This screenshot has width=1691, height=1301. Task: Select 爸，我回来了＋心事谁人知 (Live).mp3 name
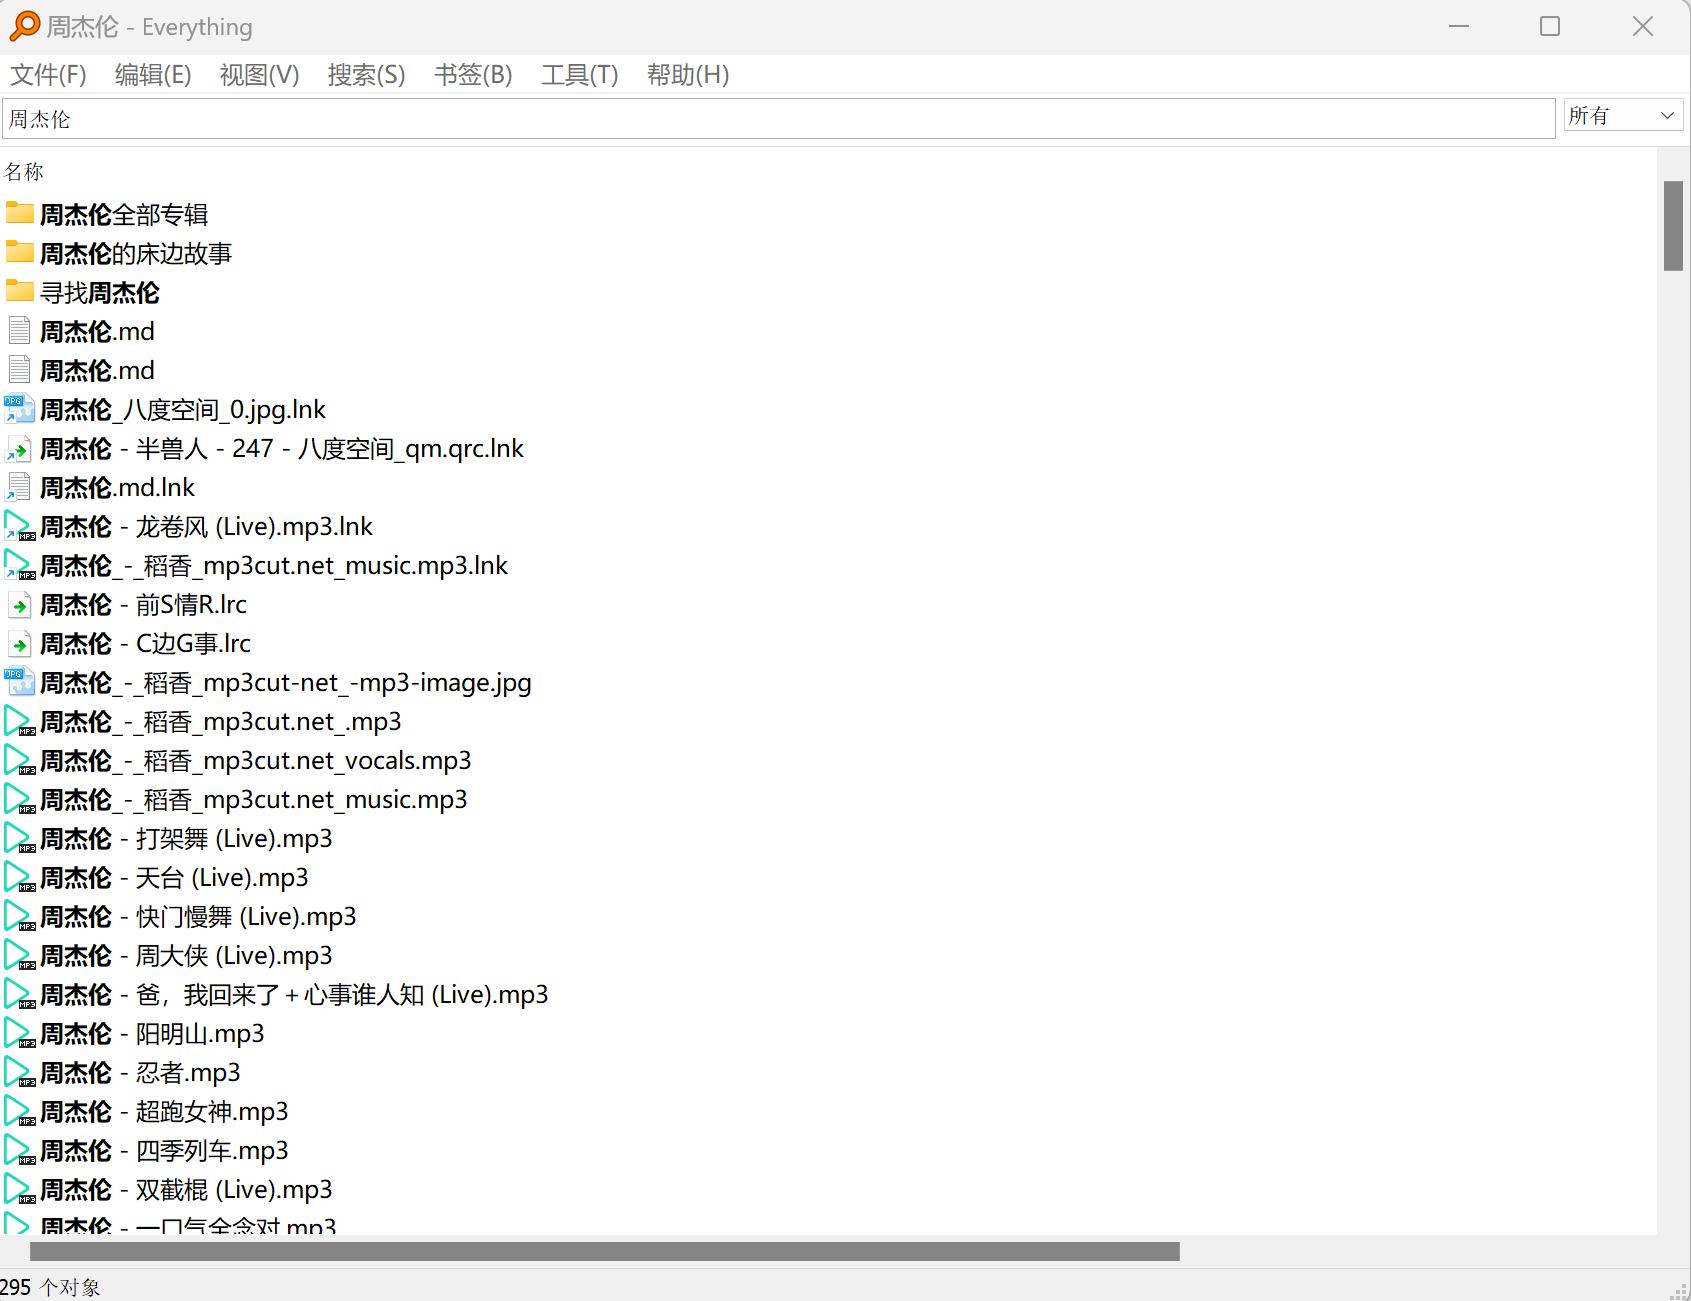point(295,994)
